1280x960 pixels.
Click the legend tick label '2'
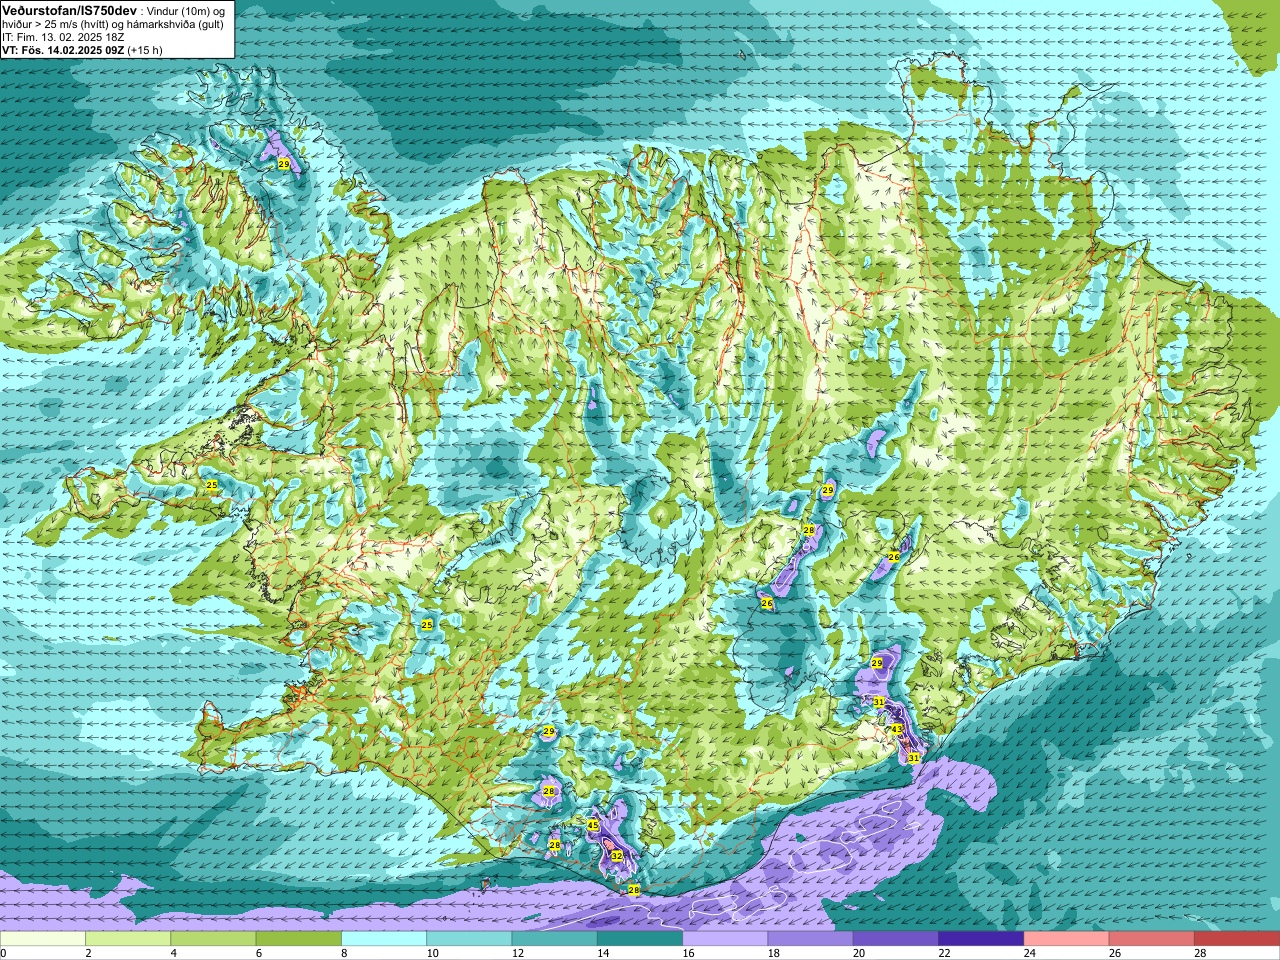88,953
